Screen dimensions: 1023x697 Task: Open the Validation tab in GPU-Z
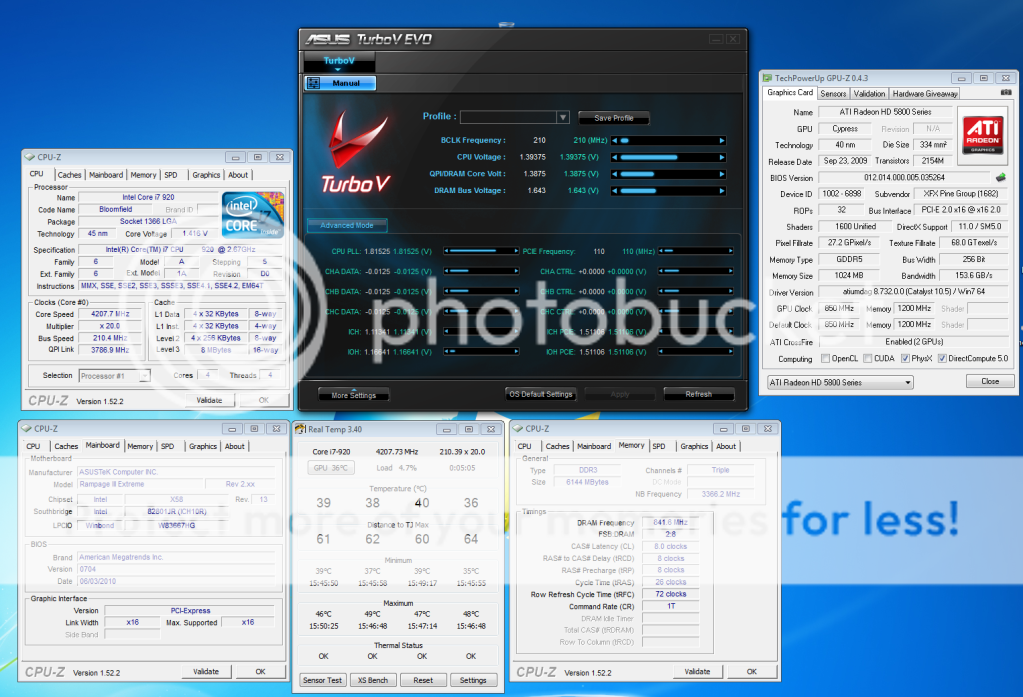[x=869, y=94]
